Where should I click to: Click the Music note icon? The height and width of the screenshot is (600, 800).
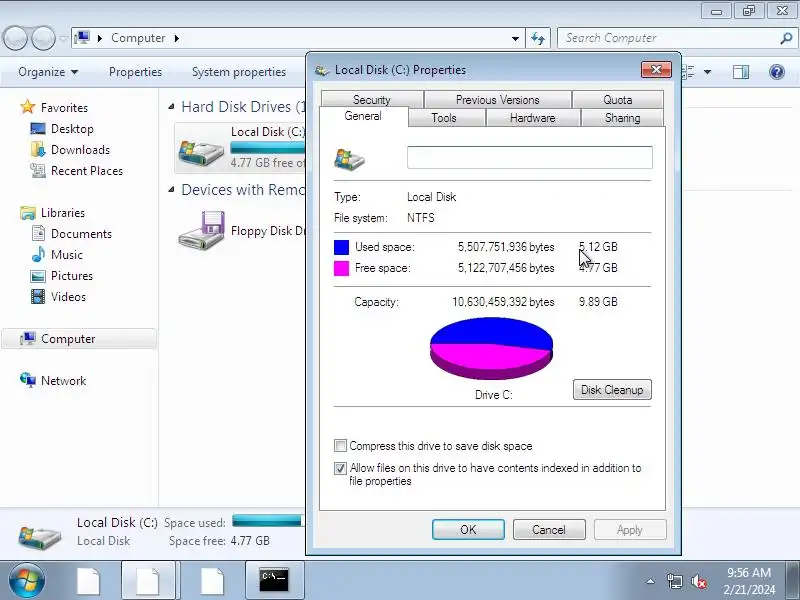38,254
